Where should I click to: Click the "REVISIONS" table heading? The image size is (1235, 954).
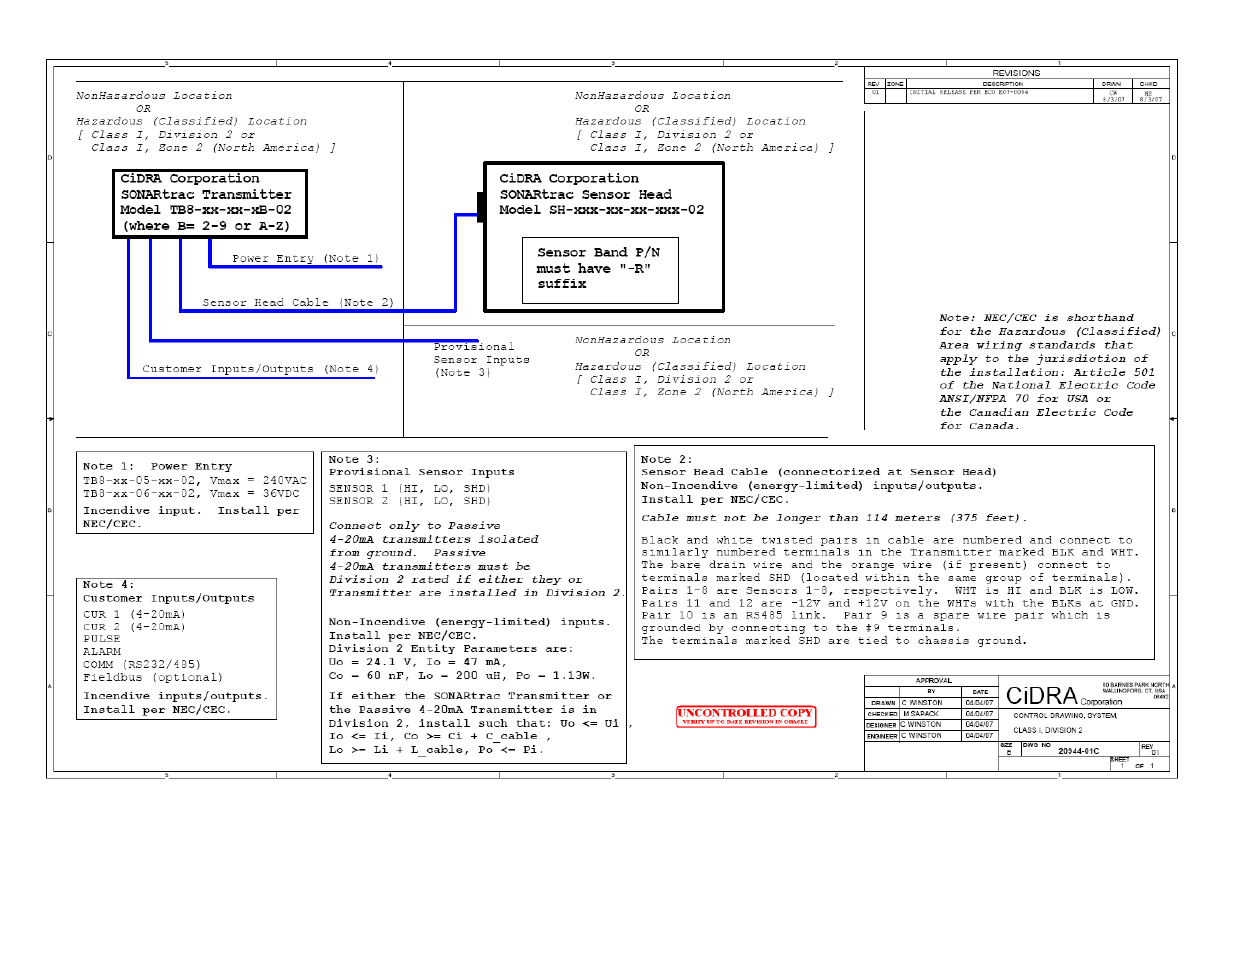click(1016, 73)
